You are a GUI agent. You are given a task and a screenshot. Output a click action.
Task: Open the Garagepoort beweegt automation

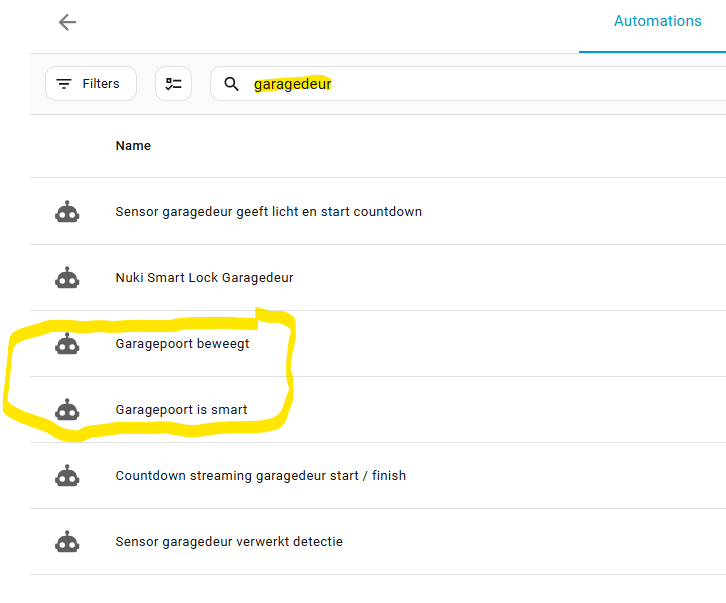click(x=182, y=344)
